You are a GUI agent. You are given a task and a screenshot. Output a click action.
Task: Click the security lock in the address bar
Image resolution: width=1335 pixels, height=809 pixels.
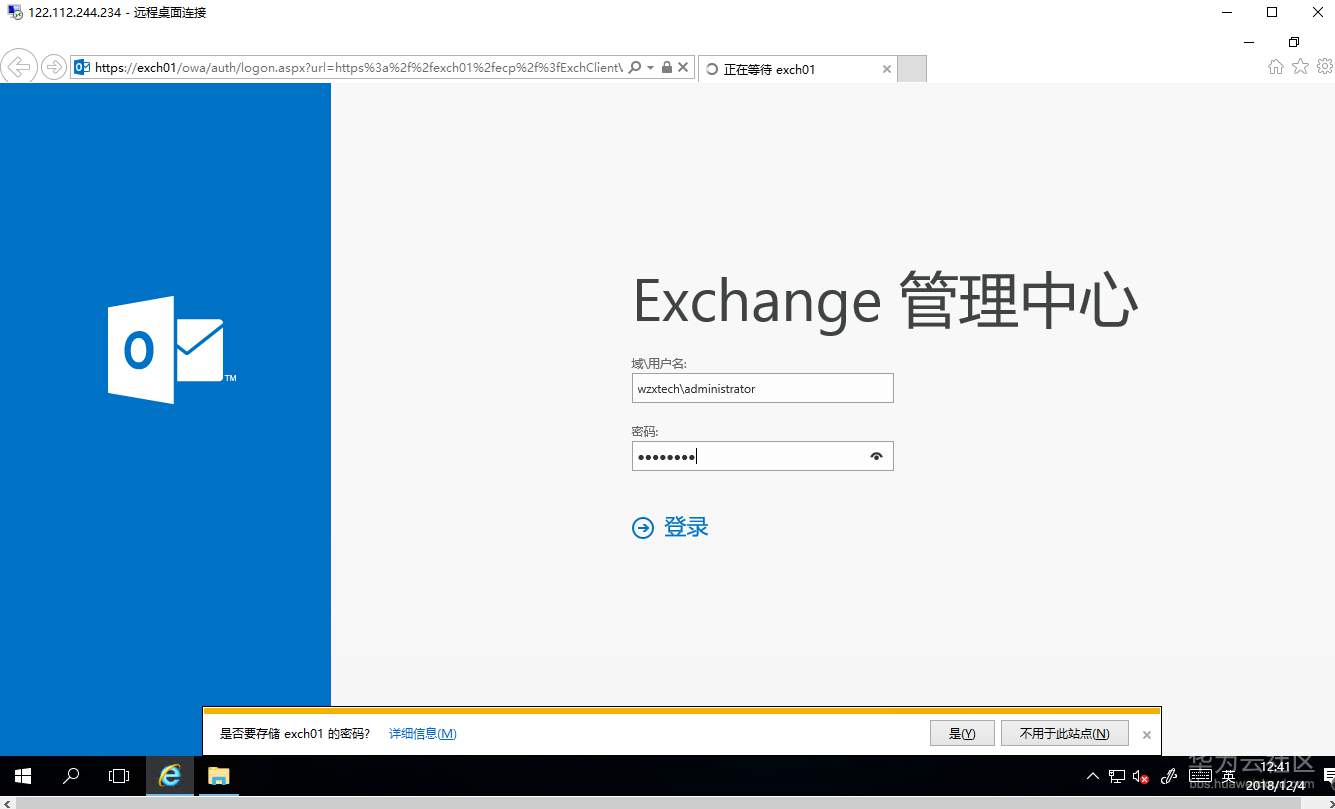click(x=665, y=67)
